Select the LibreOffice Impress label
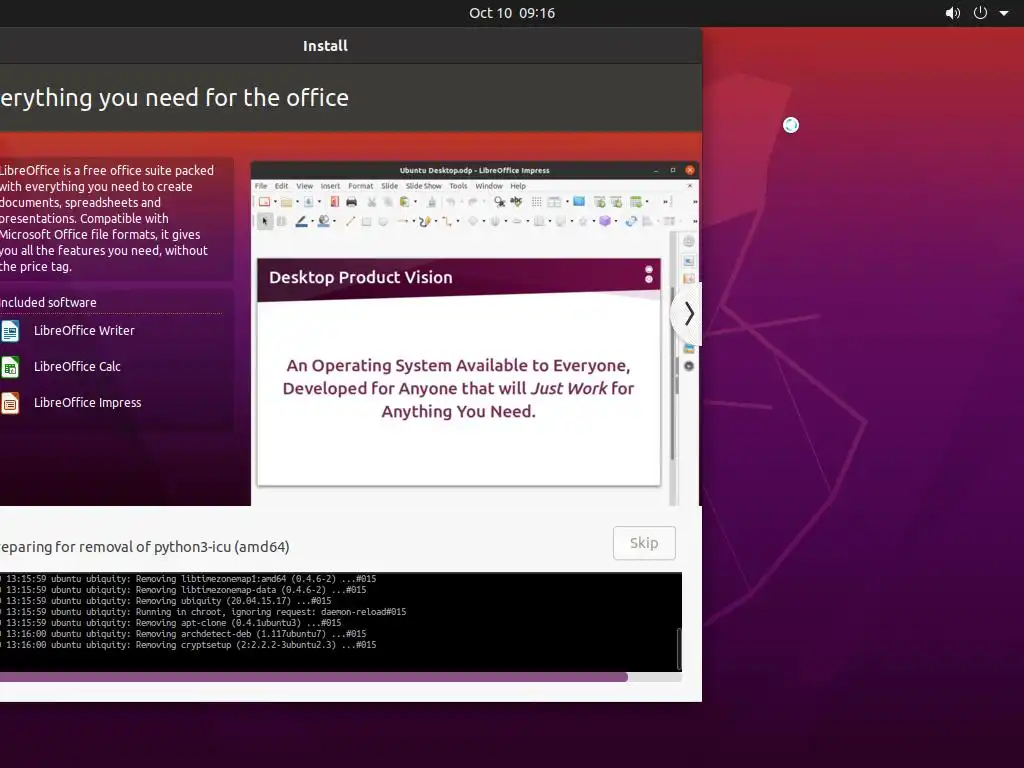1024x768 pixels. (x=88, y=402)
